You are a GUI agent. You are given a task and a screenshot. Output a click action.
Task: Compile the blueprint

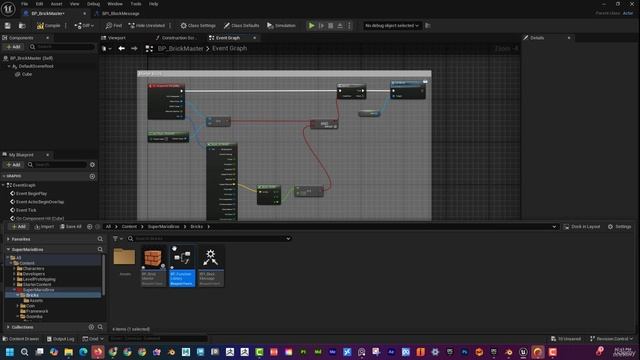pyautogui.click(x=49, y=26)
